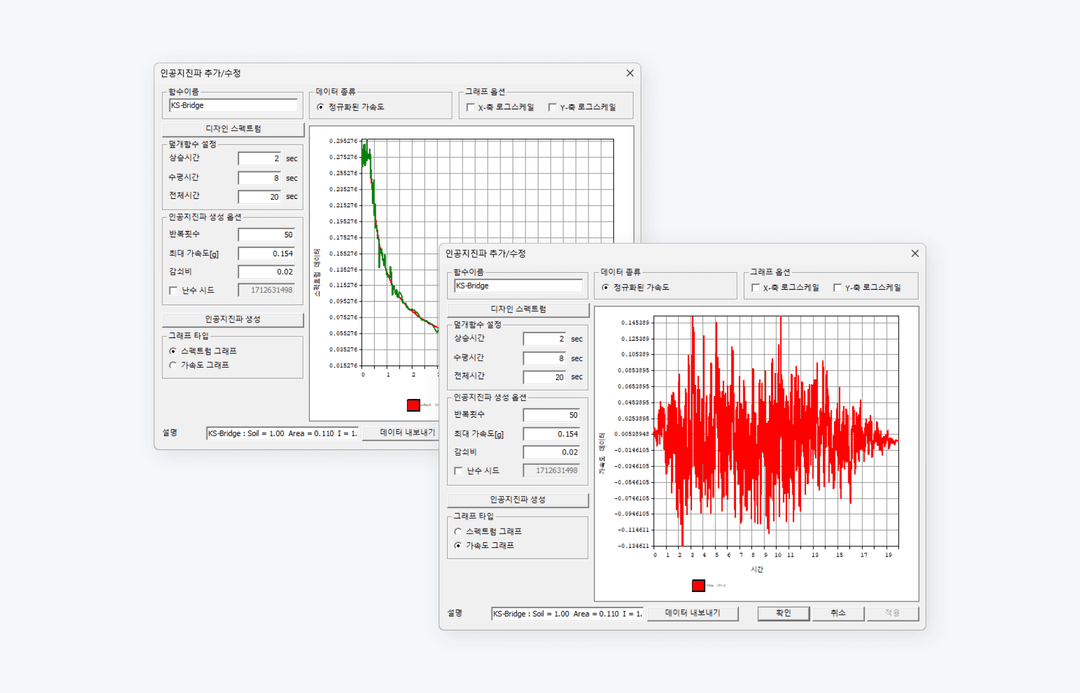This screenshot has width=1080, height=693.
Task: Click 데이터 내보내기 in back dialog
Action: pyautogui.click(x=400, y=433)
